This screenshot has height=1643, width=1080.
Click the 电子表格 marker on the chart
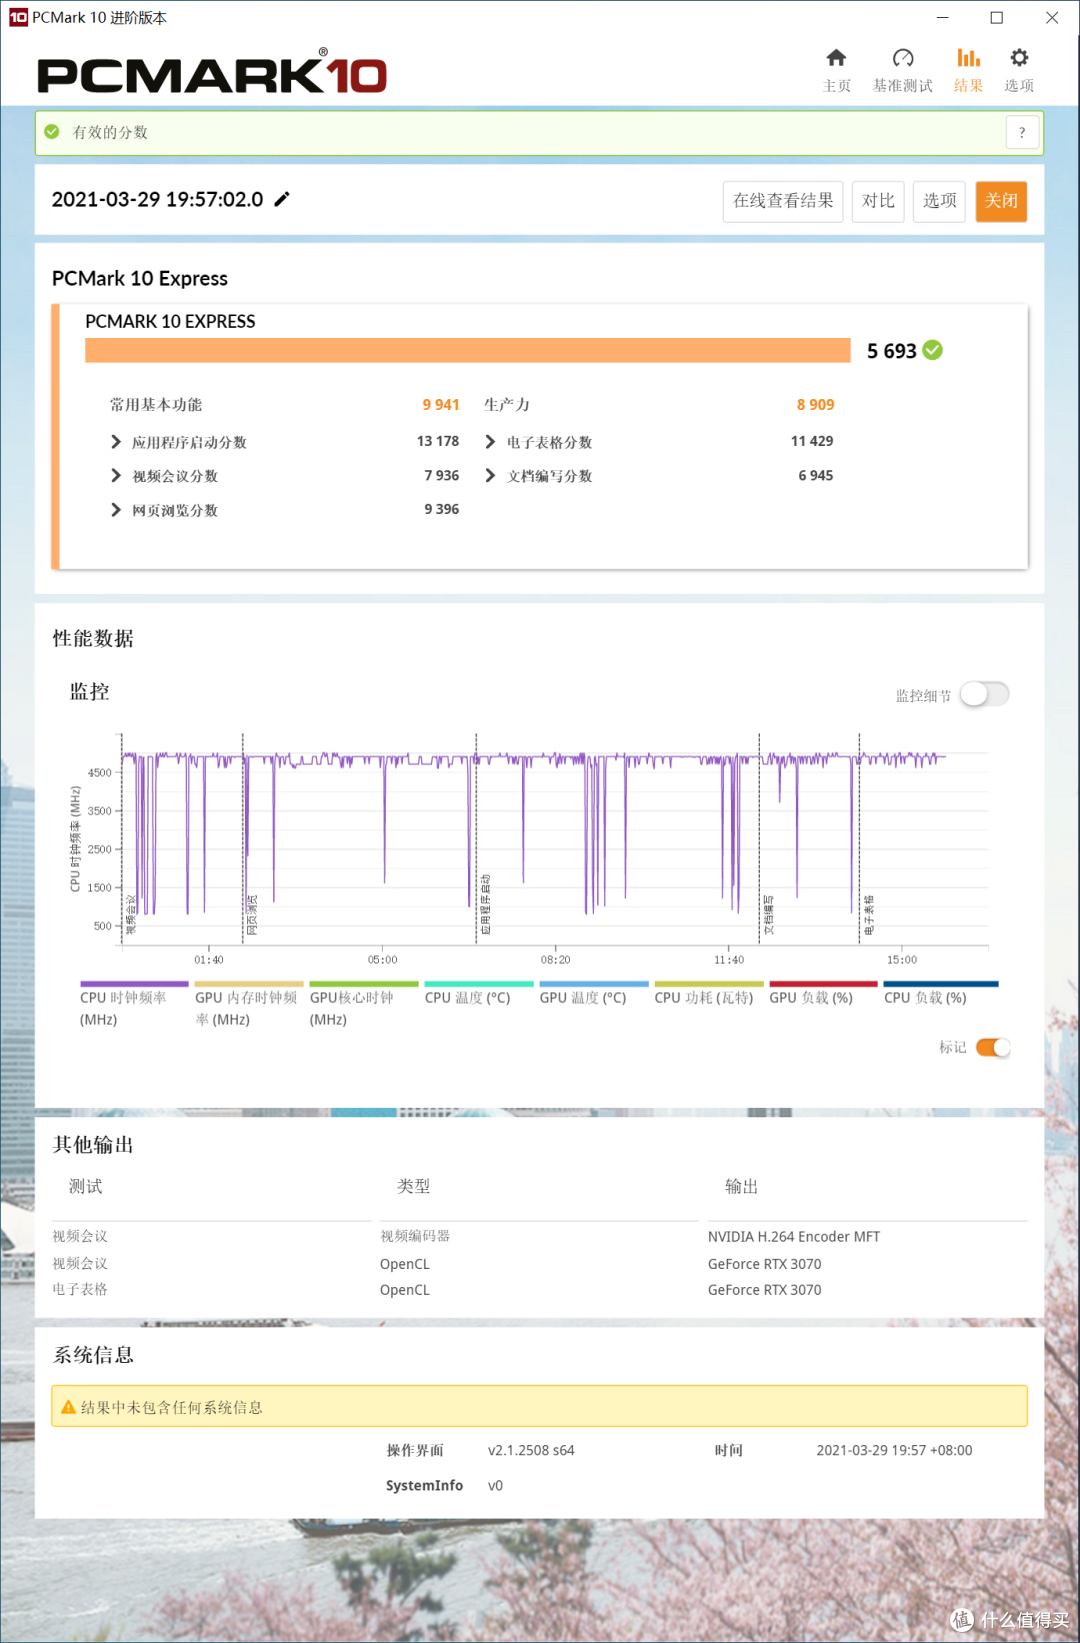(x=869, y=915)
